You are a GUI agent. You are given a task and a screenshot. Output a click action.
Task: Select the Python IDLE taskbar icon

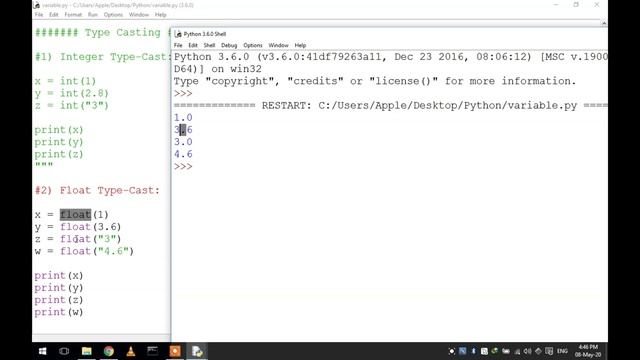197,351
